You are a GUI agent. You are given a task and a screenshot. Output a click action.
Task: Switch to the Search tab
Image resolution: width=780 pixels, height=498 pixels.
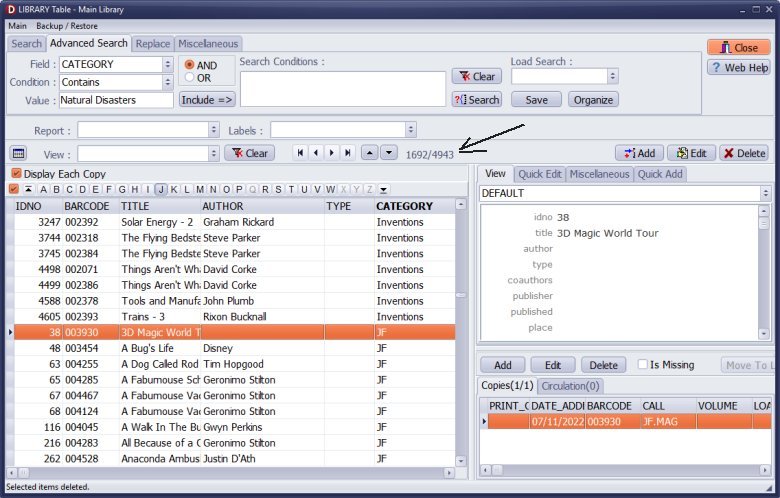(26, 44)
